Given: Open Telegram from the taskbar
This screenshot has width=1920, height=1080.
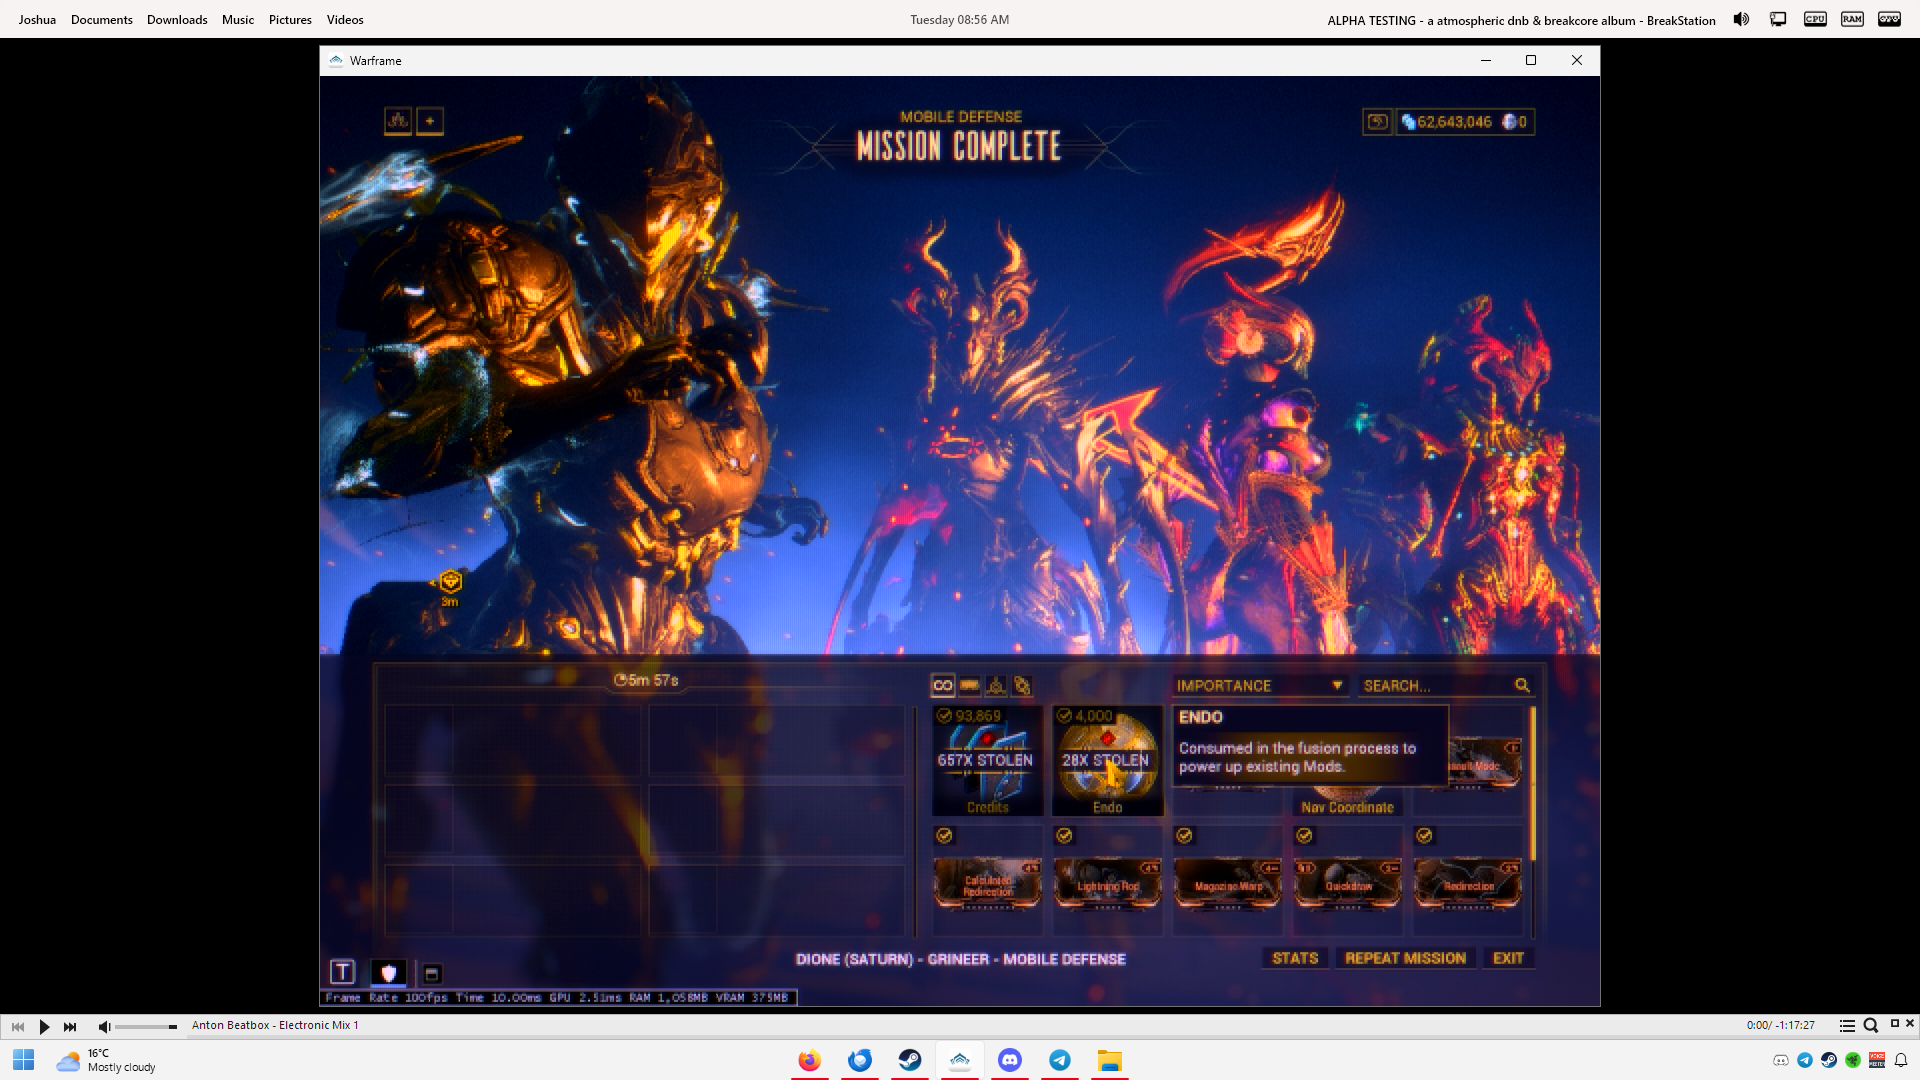Looking at the screenshot, I should [x=1059, y=1060].
